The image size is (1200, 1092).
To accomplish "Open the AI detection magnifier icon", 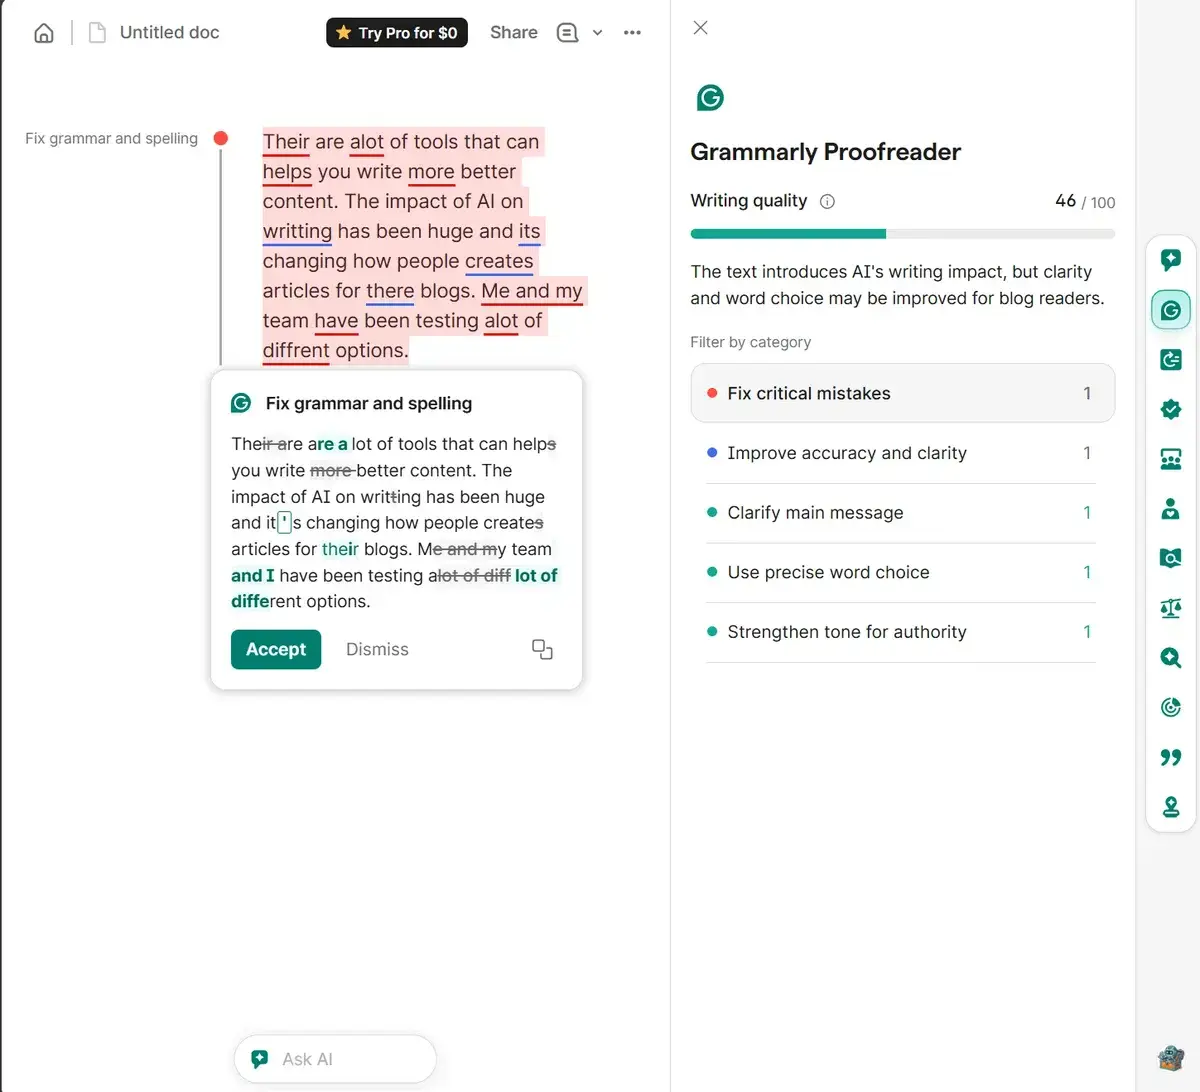I will coord(1170,658).
